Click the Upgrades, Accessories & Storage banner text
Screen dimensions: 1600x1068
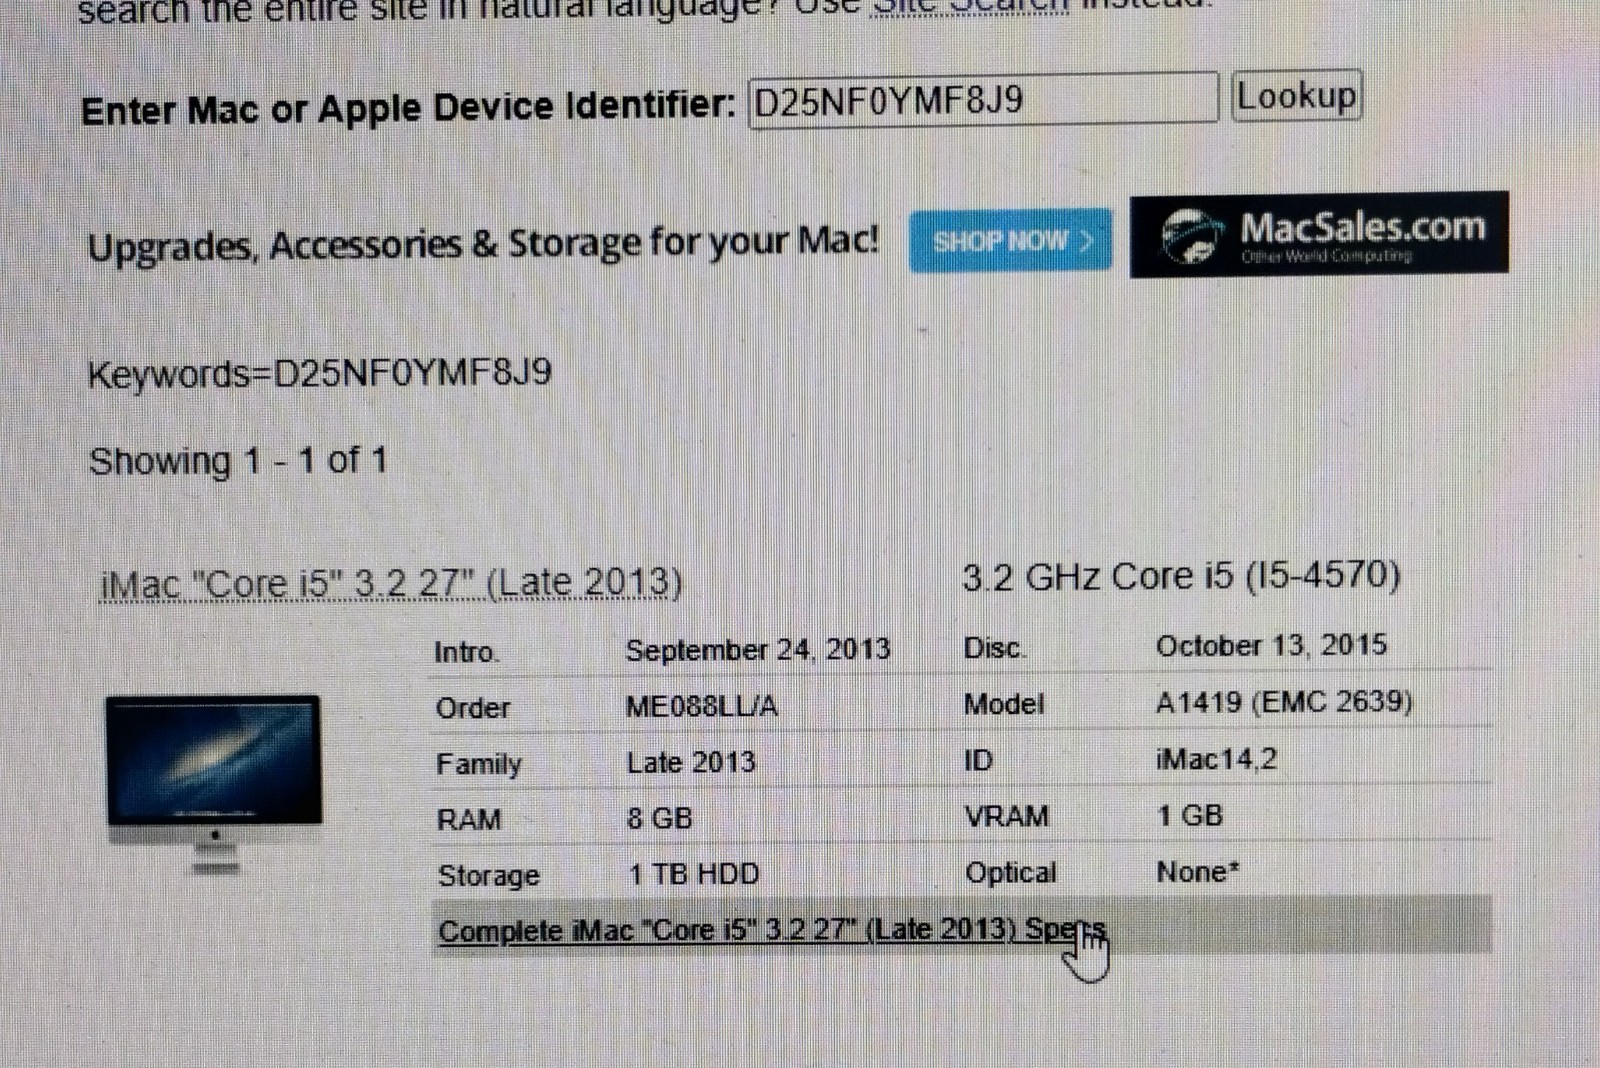(x=484, y=244)
